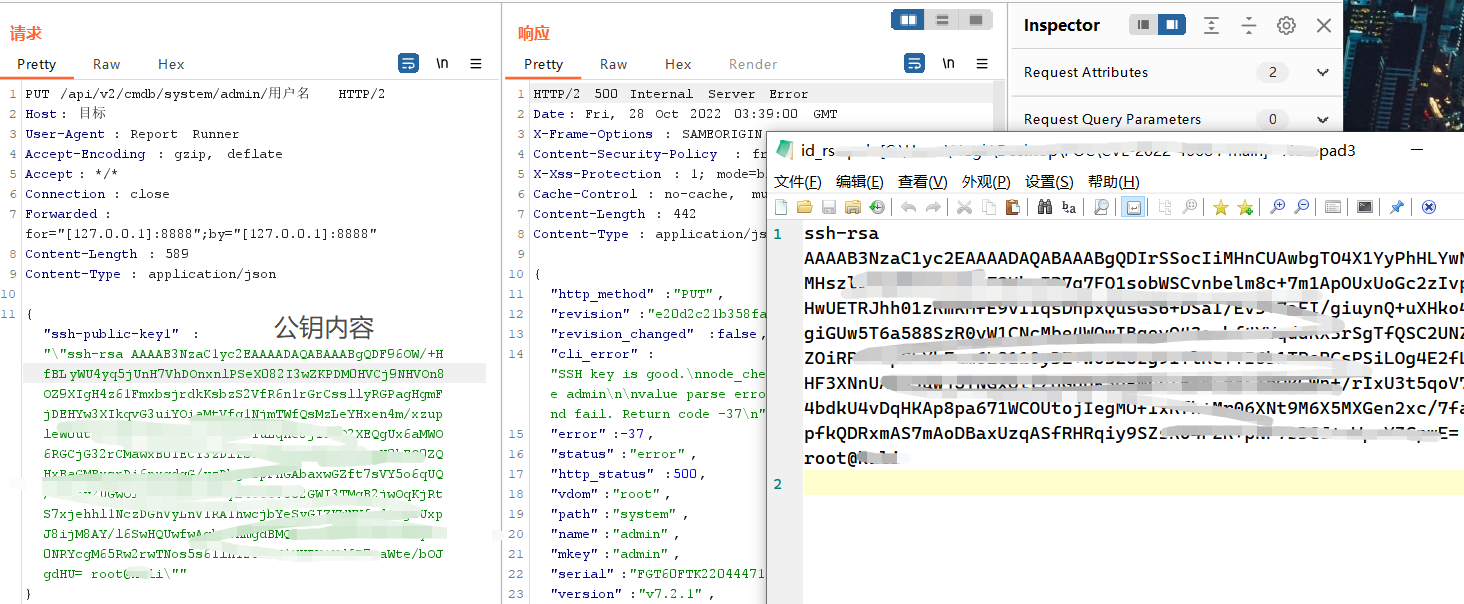
Task: Click empty line 2 in Notepad3 editor
Action: (1133, 484)
